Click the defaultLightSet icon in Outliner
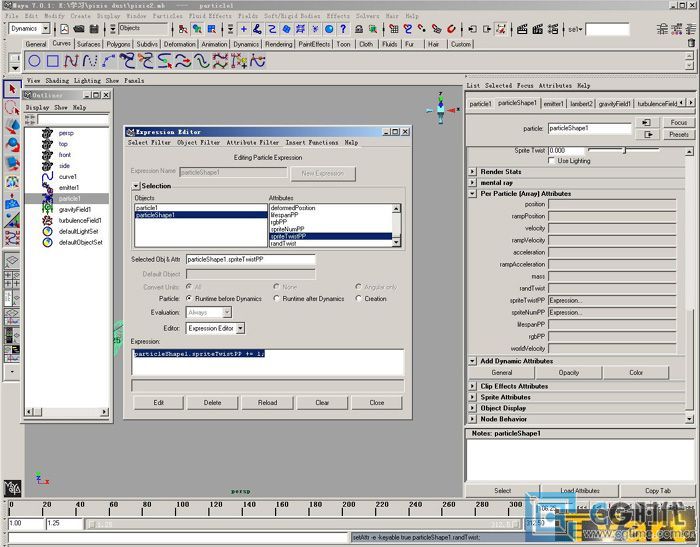The width and height of the screenshot is (700, 547). [x=47, y=231]
